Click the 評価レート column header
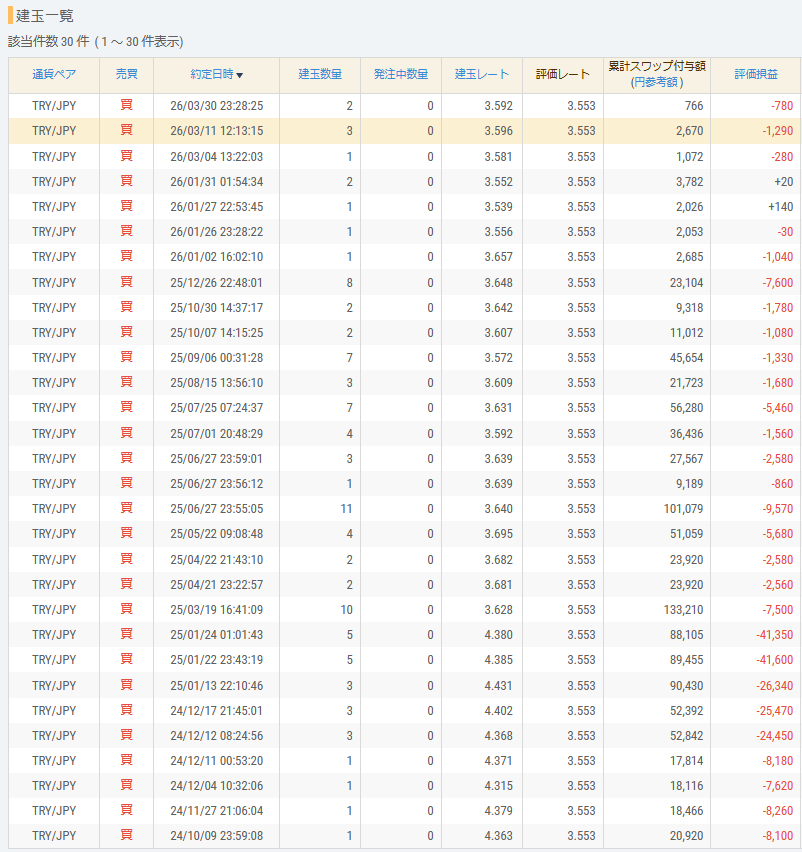Viewport: 802px width, 852px height. coord(562,74)
